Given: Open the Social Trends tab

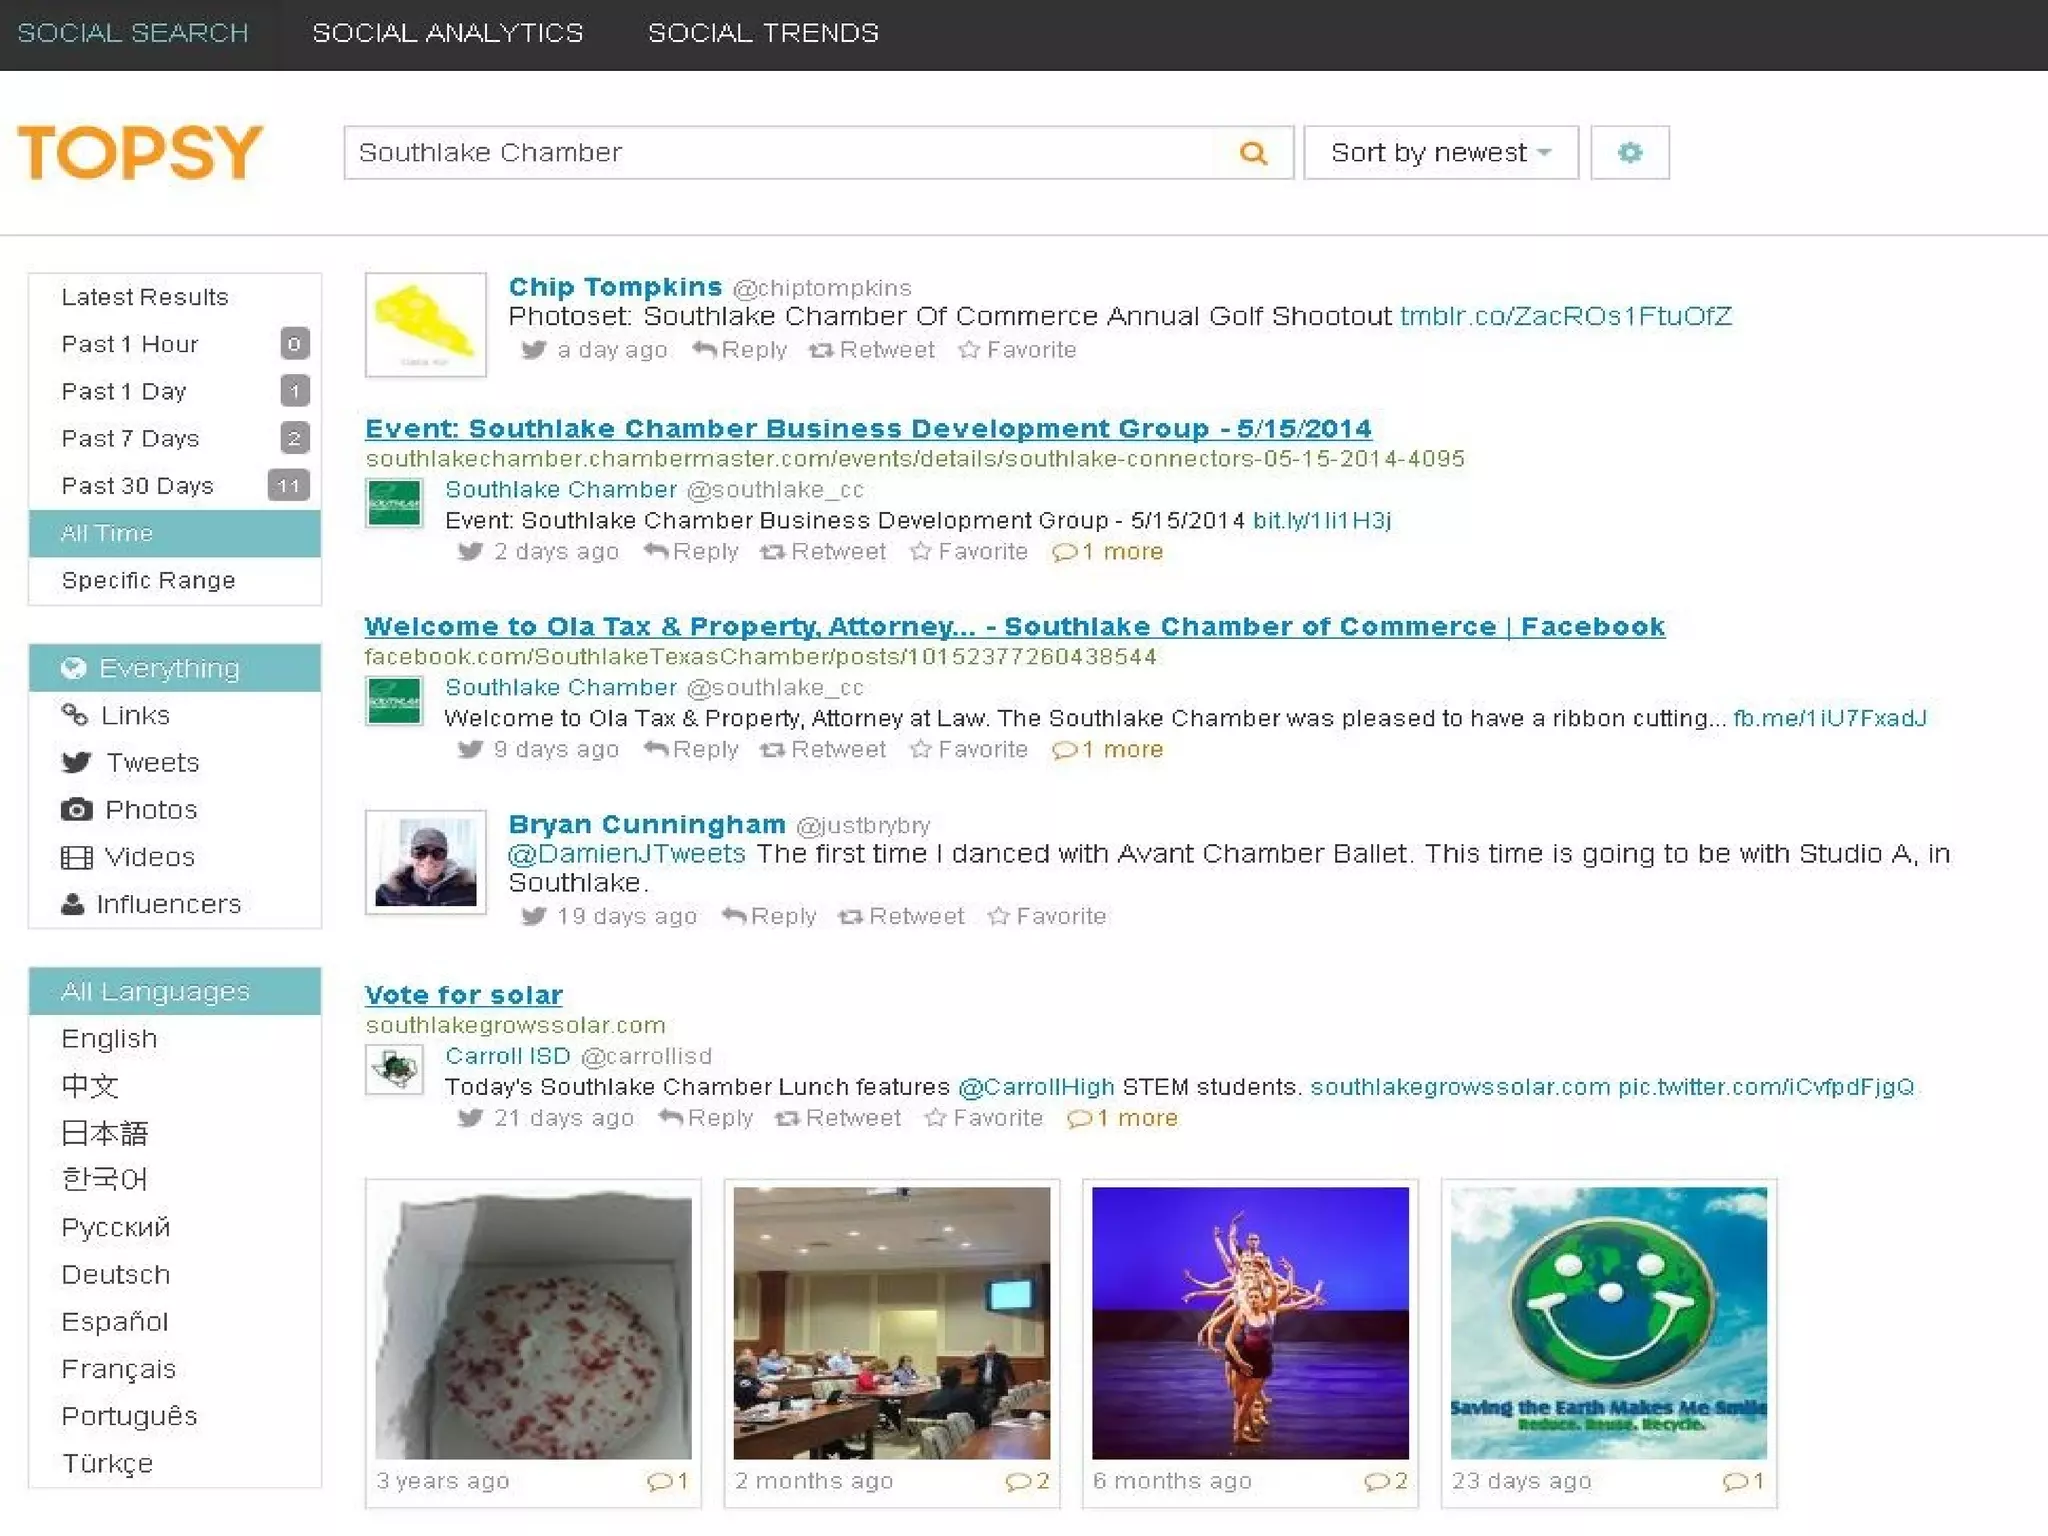Looking at the screenshot, I should (x=763, y=33).
